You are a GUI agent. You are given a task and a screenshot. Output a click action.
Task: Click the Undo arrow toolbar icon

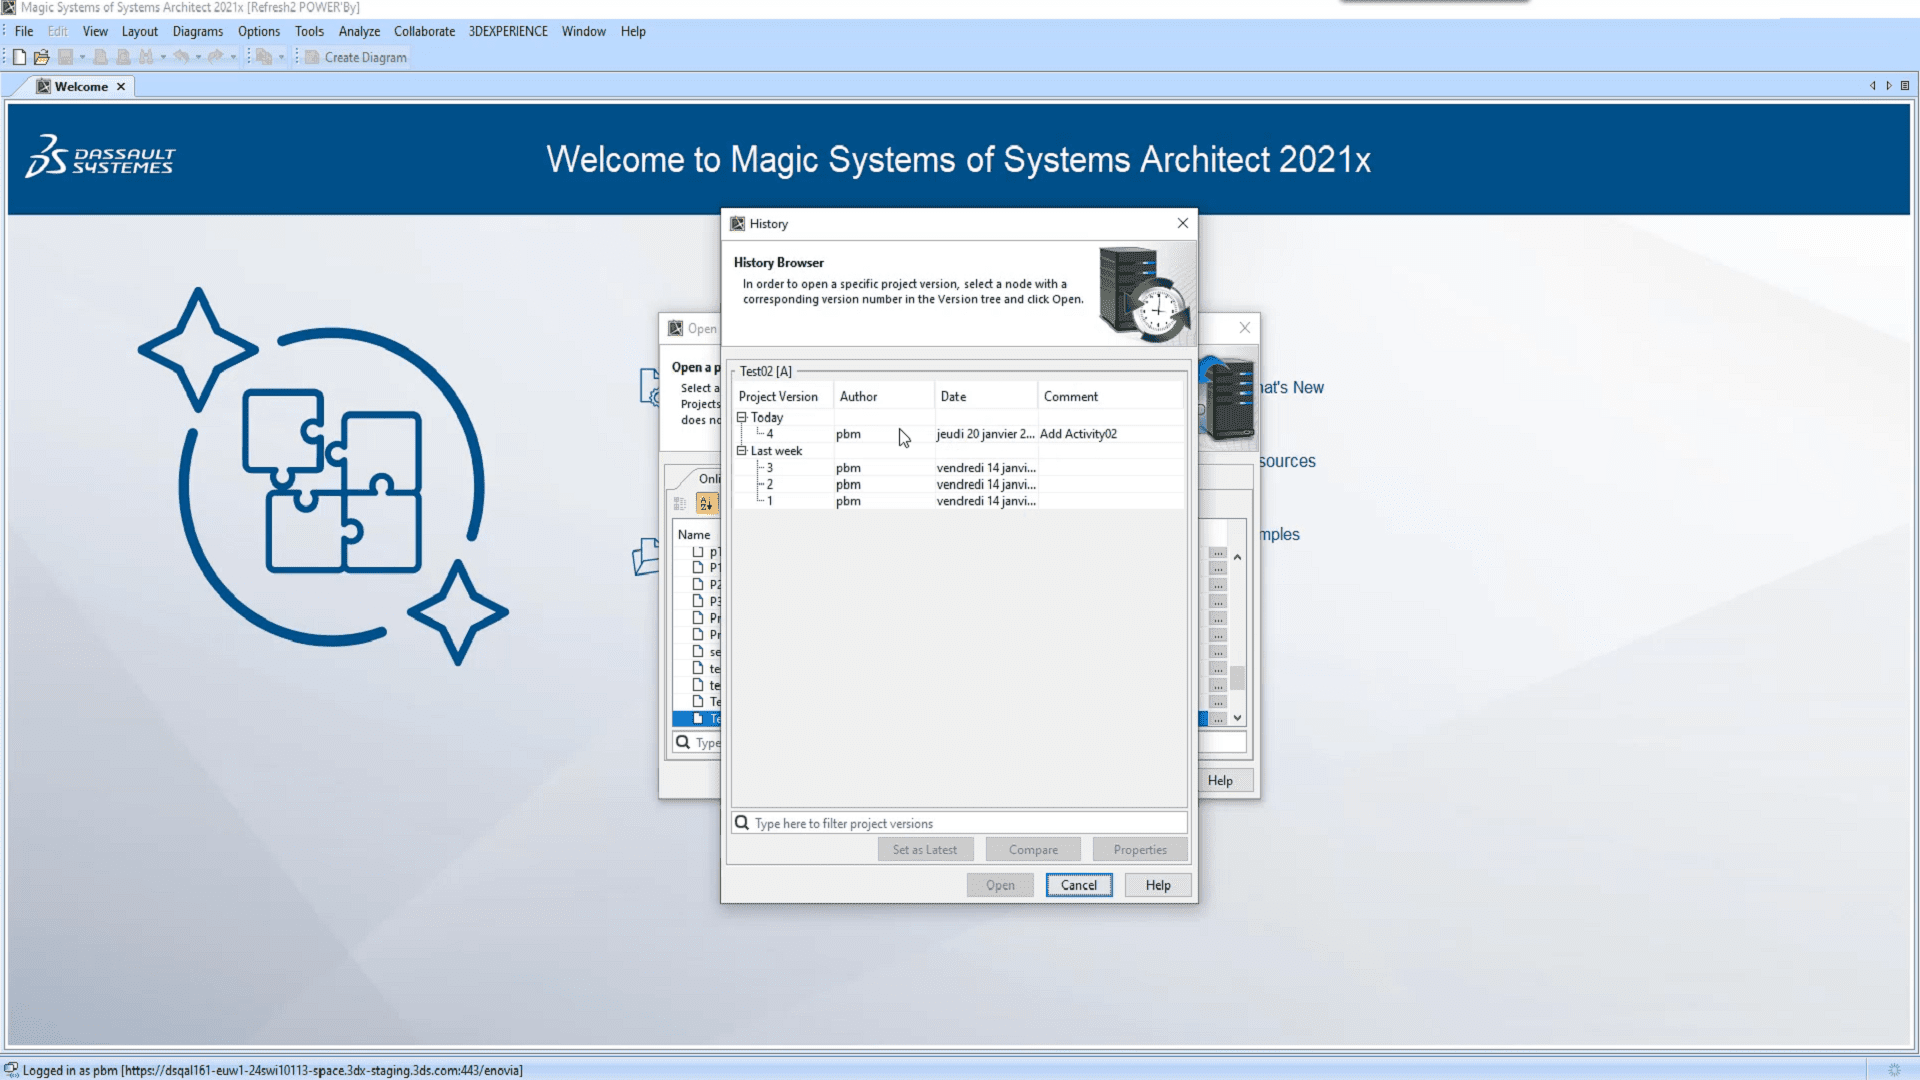point(181,57)
